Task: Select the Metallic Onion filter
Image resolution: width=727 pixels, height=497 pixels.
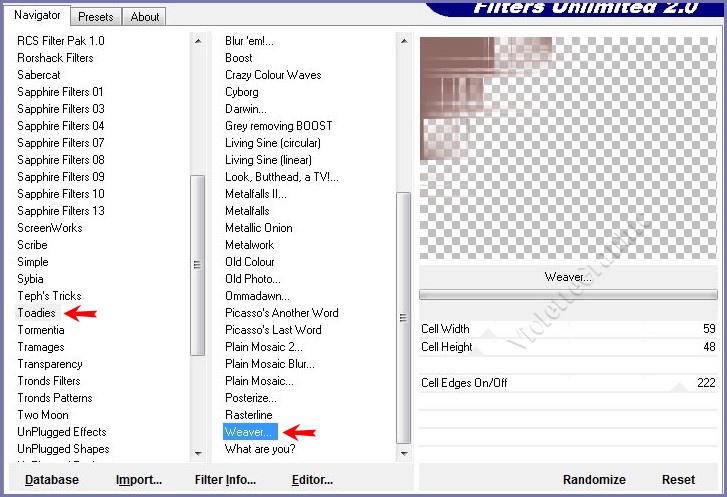Action: coord(259,228)
